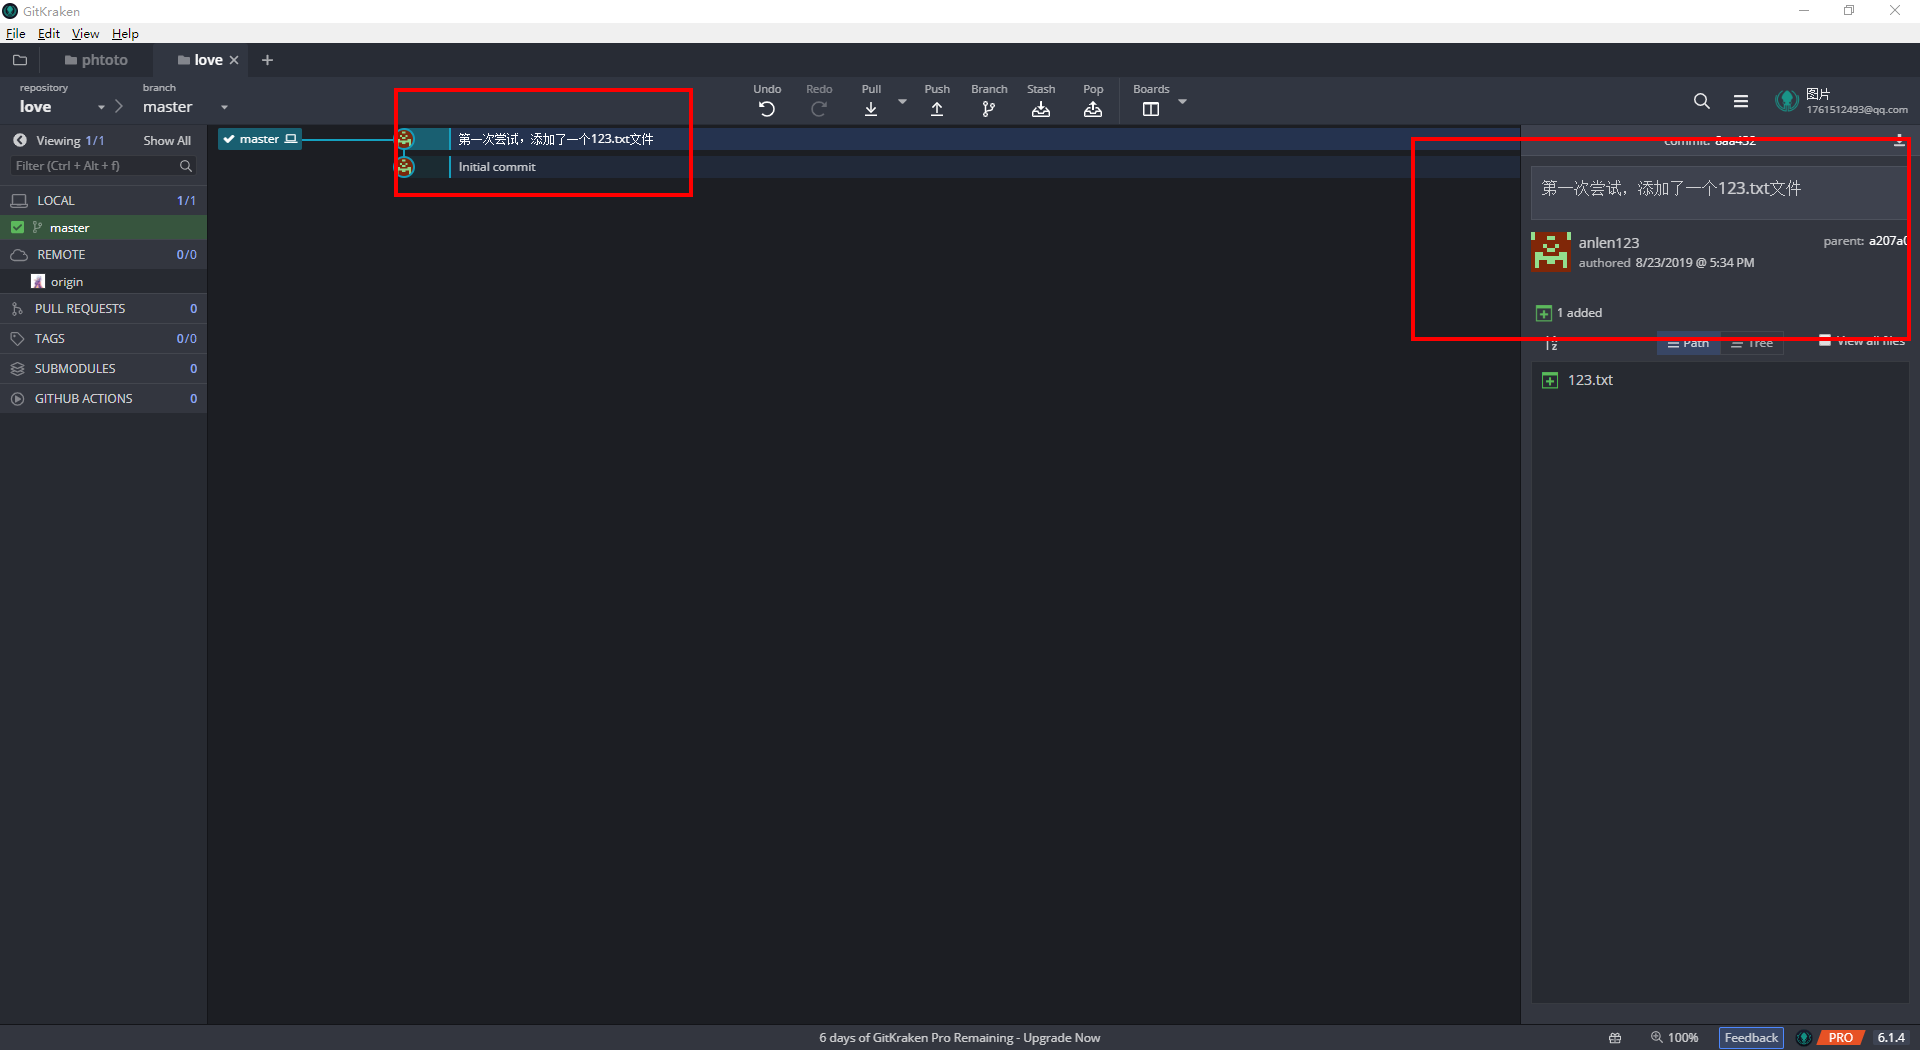Open the Boards panel icon
Image resolution: width=1920 pixels, height=1050 pixels.
click(1151, 109)
